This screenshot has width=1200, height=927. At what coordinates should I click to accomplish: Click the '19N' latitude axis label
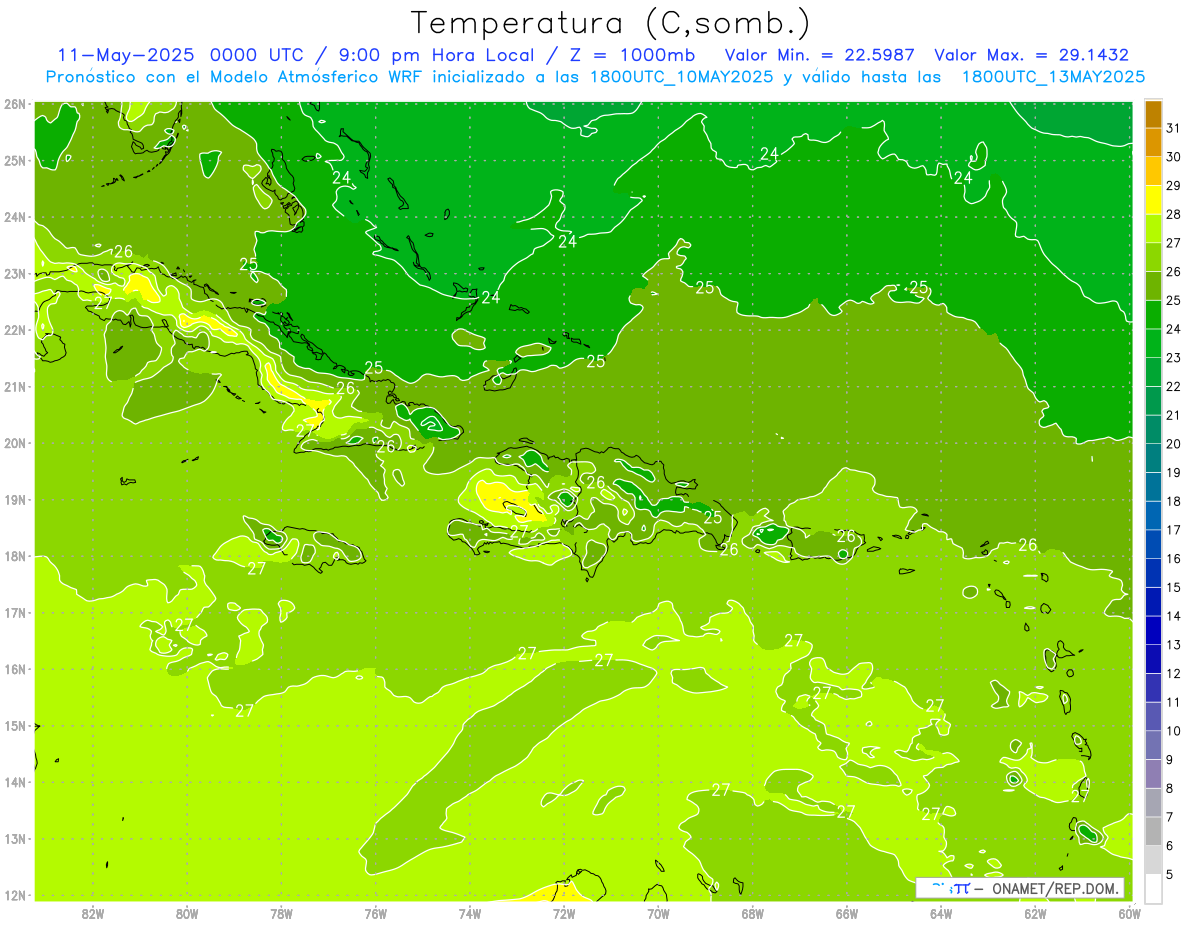click(15, 500)
